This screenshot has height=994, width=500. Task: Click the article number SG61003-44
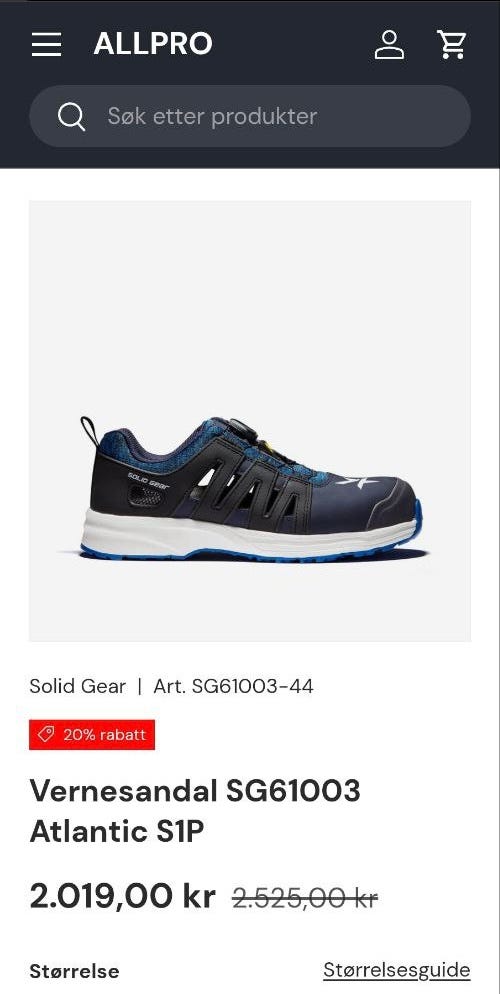[233, 686]
